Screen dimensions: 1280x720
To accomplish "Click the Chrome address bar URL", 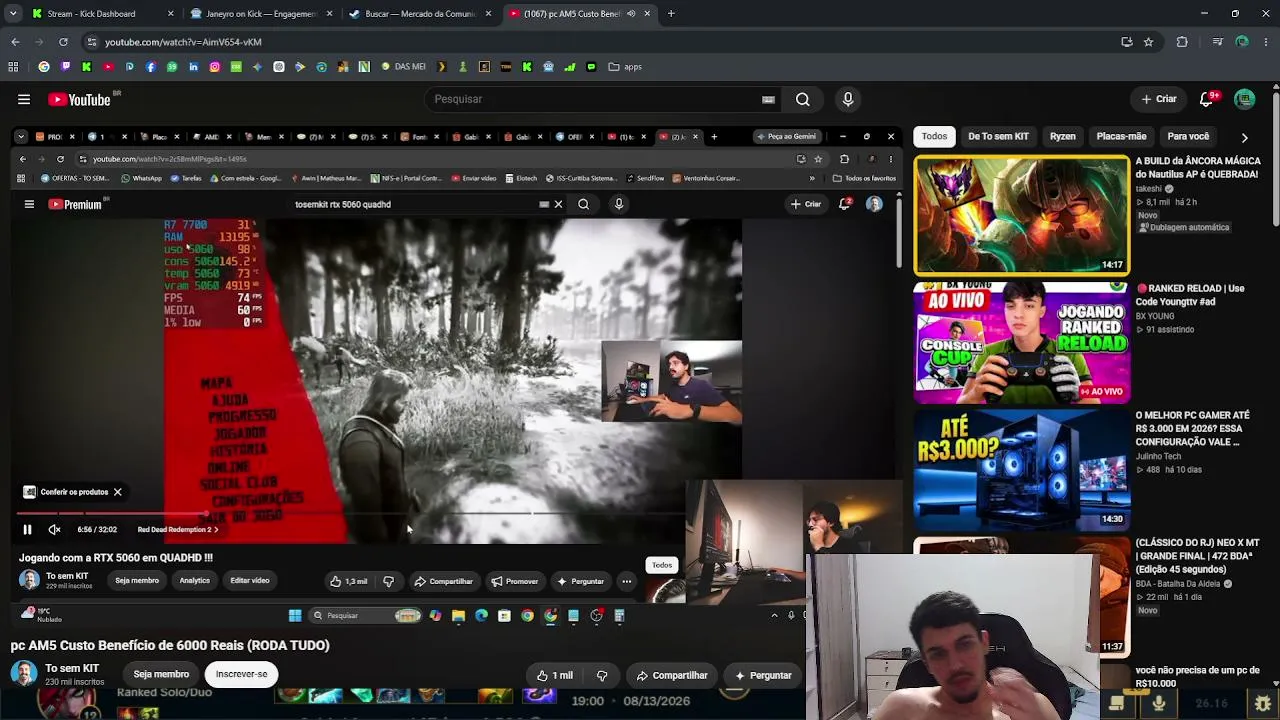I will pos(183,42).
